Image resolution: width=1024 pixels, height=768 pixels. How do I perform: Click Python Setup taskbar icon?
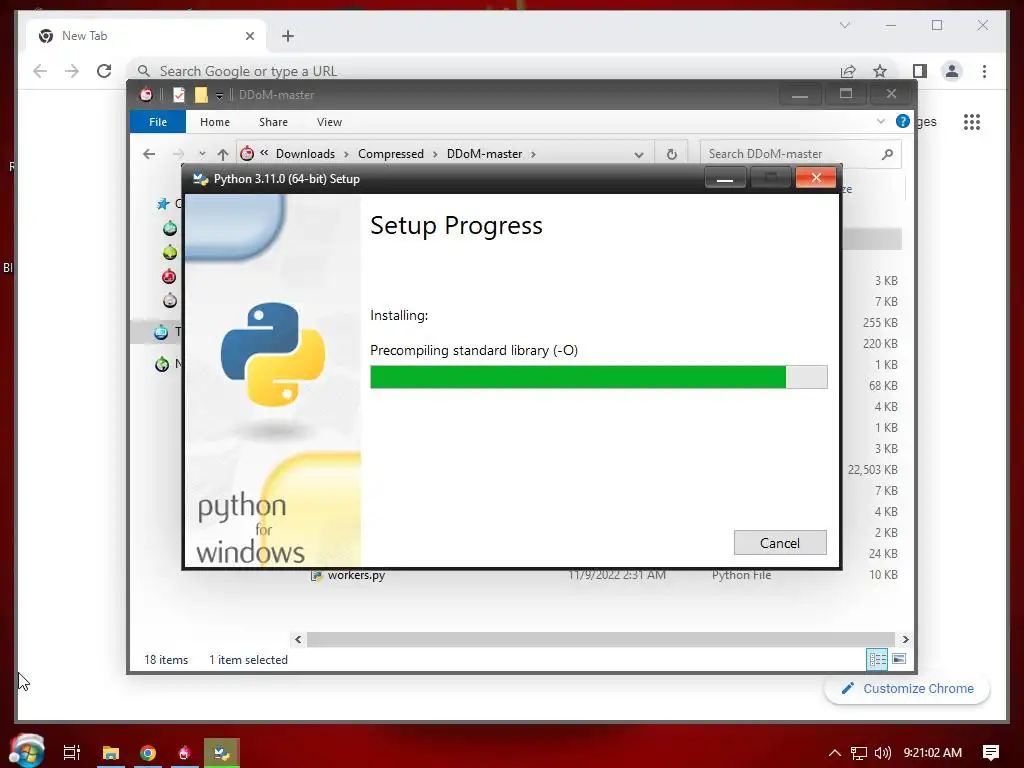pyautogui.click(x=221, y=752)
